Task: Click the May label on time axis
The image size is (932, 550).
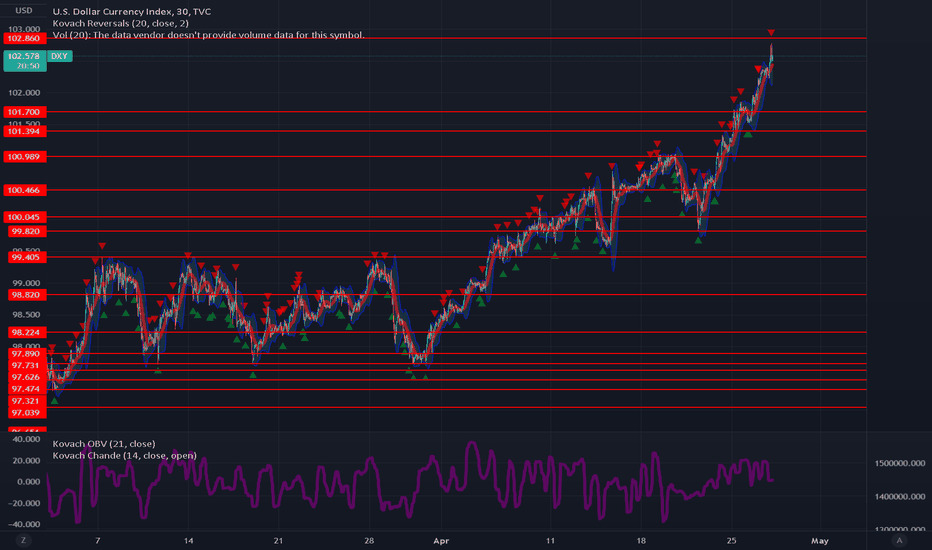Action: (820, 540)
